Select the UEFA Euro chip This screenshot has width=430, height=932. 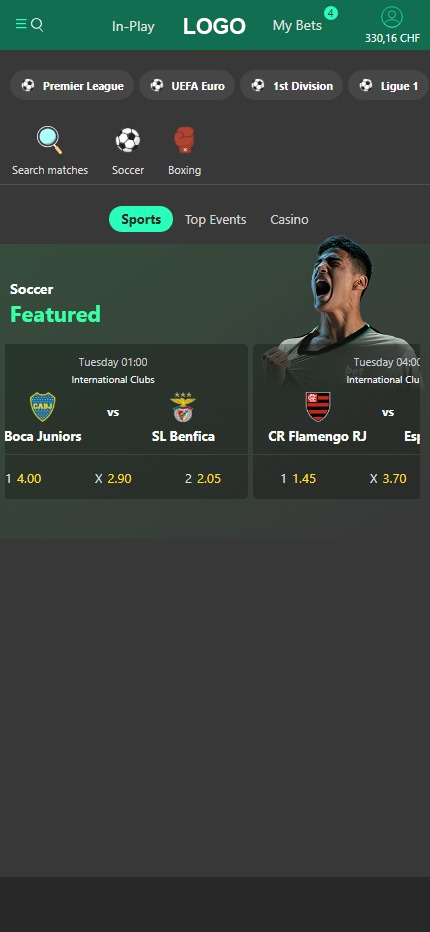click(x=187, y=86)
